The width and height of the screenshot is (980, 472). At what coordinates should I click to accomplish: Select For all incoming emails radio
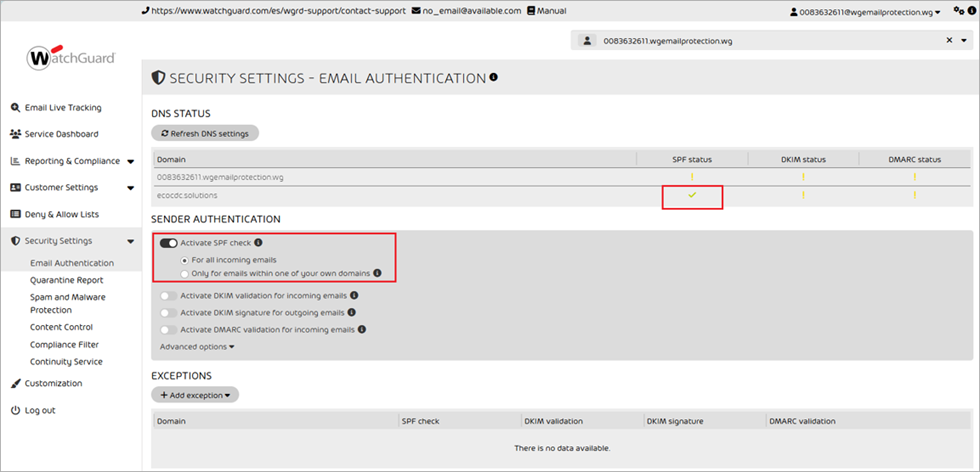184,259
